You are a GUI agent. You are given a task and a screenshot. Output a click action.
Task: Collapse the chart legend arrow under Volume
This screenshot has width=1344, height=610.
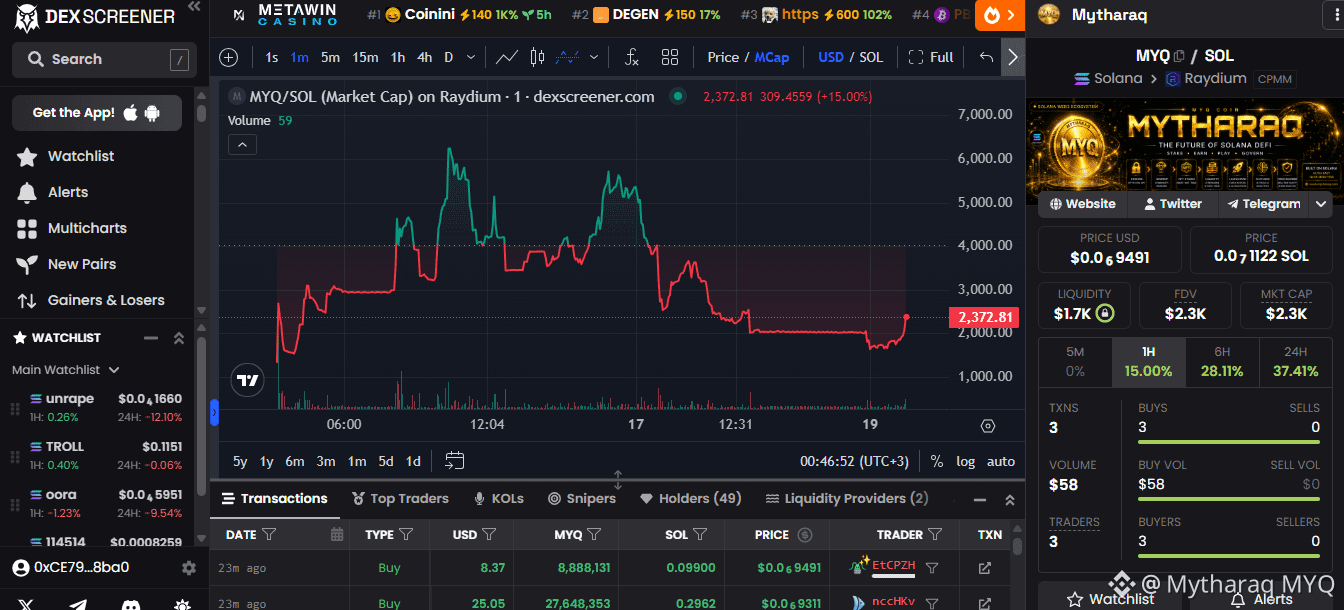tap(243, 145)
